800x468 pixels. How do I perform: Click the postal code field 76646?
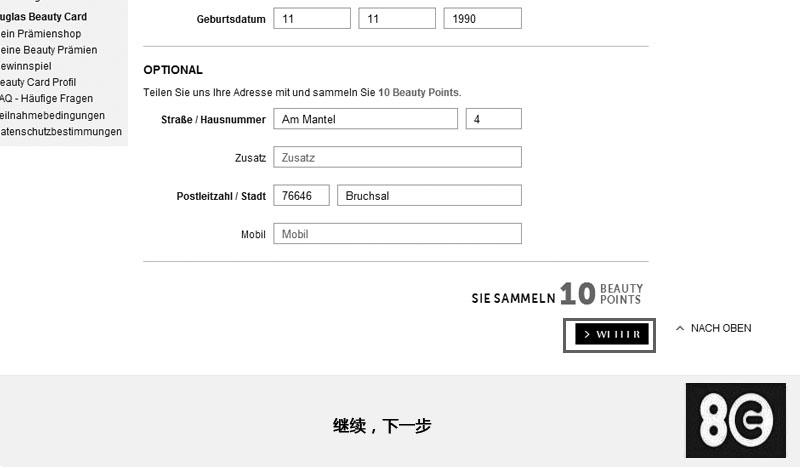pyautogui.click(x=301, y=196)
